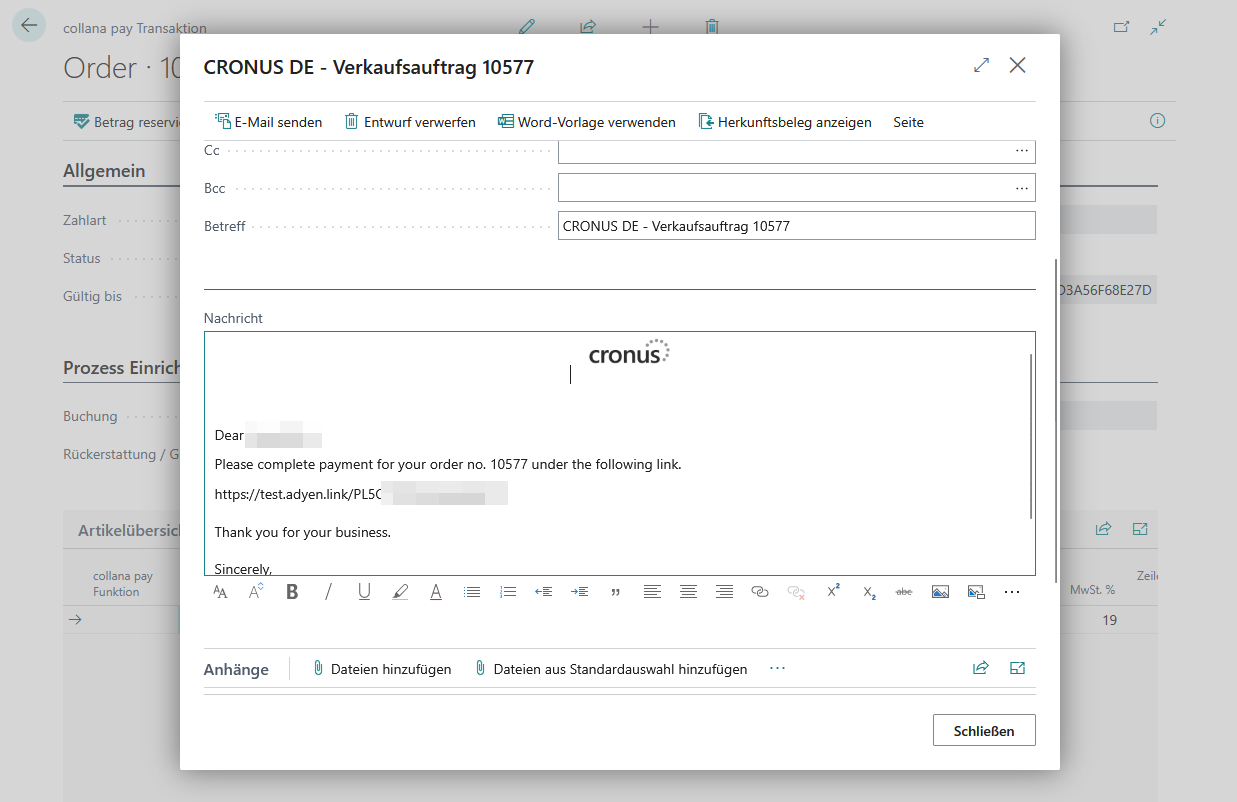Open Herkunftsbeleg anzeigen
The image size is (1237, 802).
785,122
